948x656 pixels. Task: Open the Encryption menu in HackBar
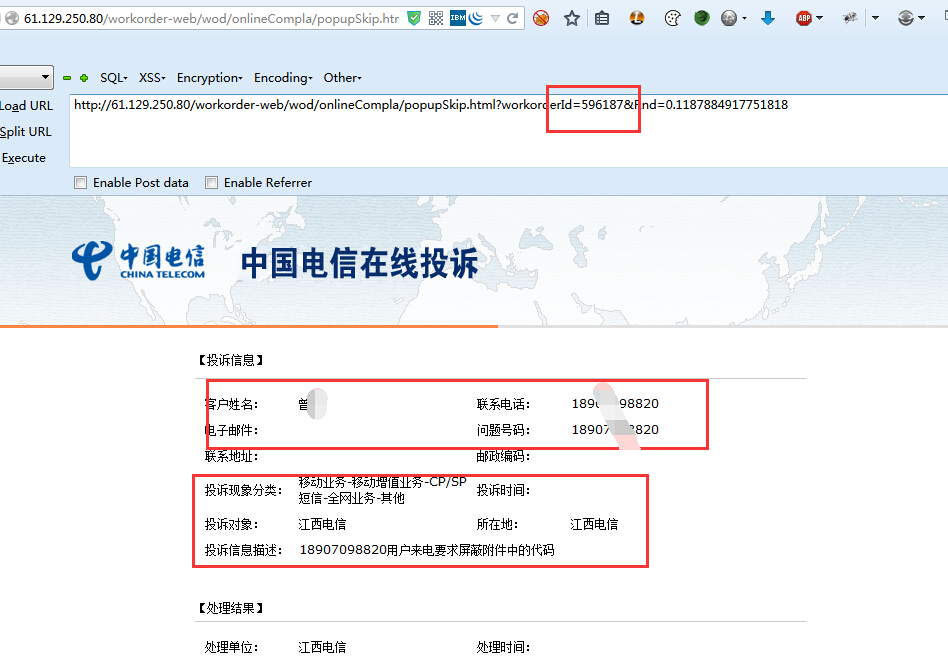pos(209,77)
